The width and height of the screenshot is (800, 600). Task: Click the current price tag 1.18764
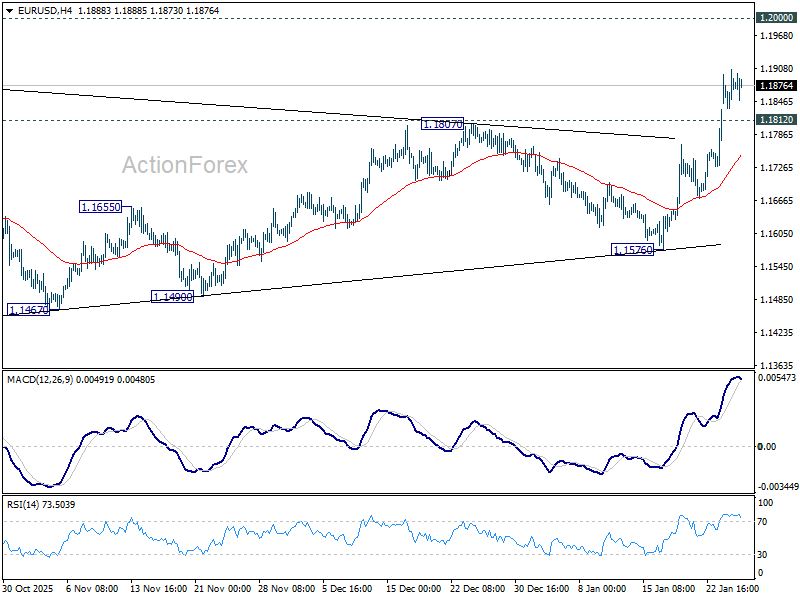(x=776, y=85)
